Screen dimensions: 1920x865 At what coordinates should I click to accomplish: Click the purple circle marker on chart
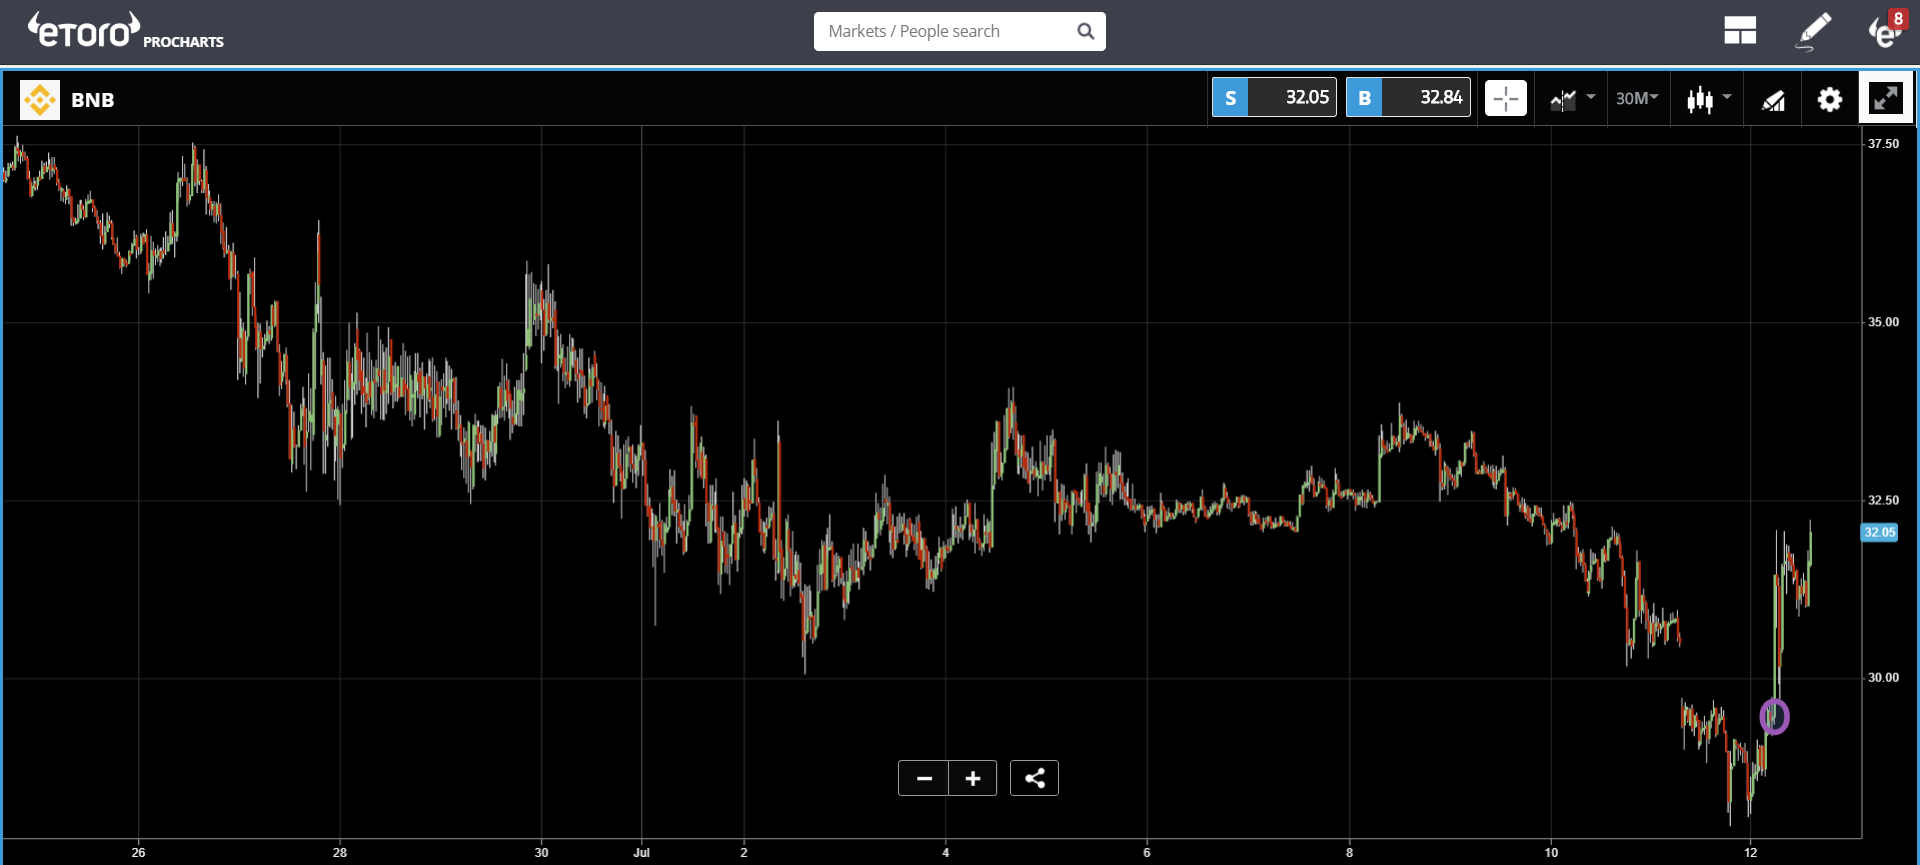click(x=1774, y=717)
